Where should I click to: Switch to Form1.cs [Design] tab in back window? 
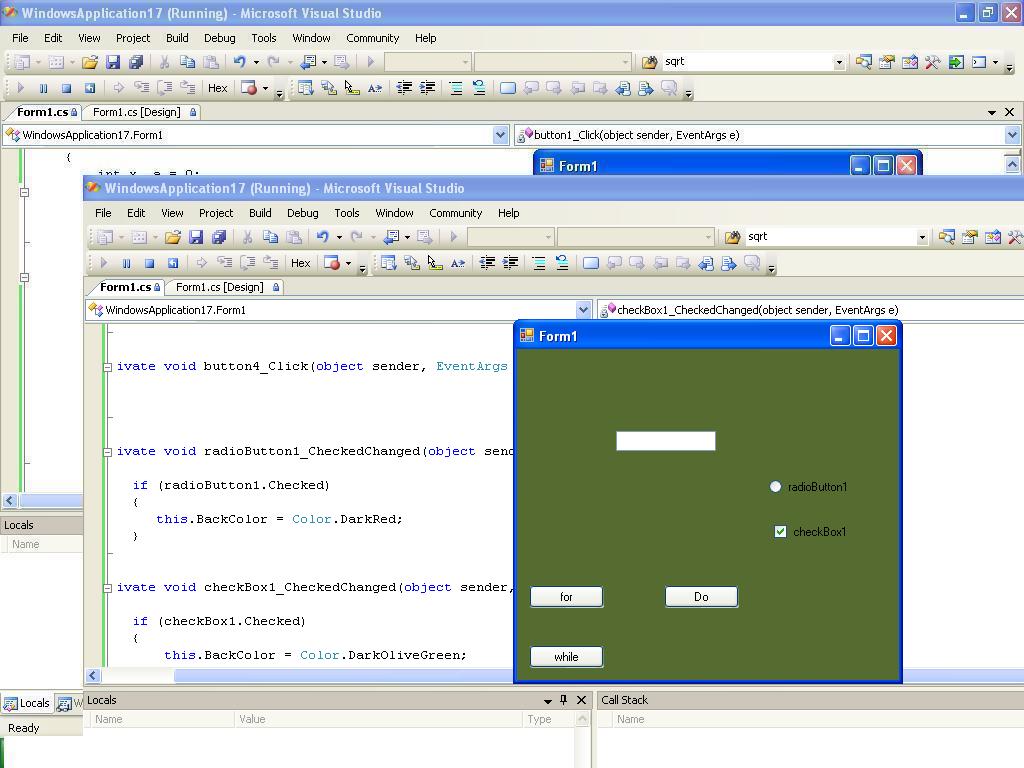(x=144, y=112)
